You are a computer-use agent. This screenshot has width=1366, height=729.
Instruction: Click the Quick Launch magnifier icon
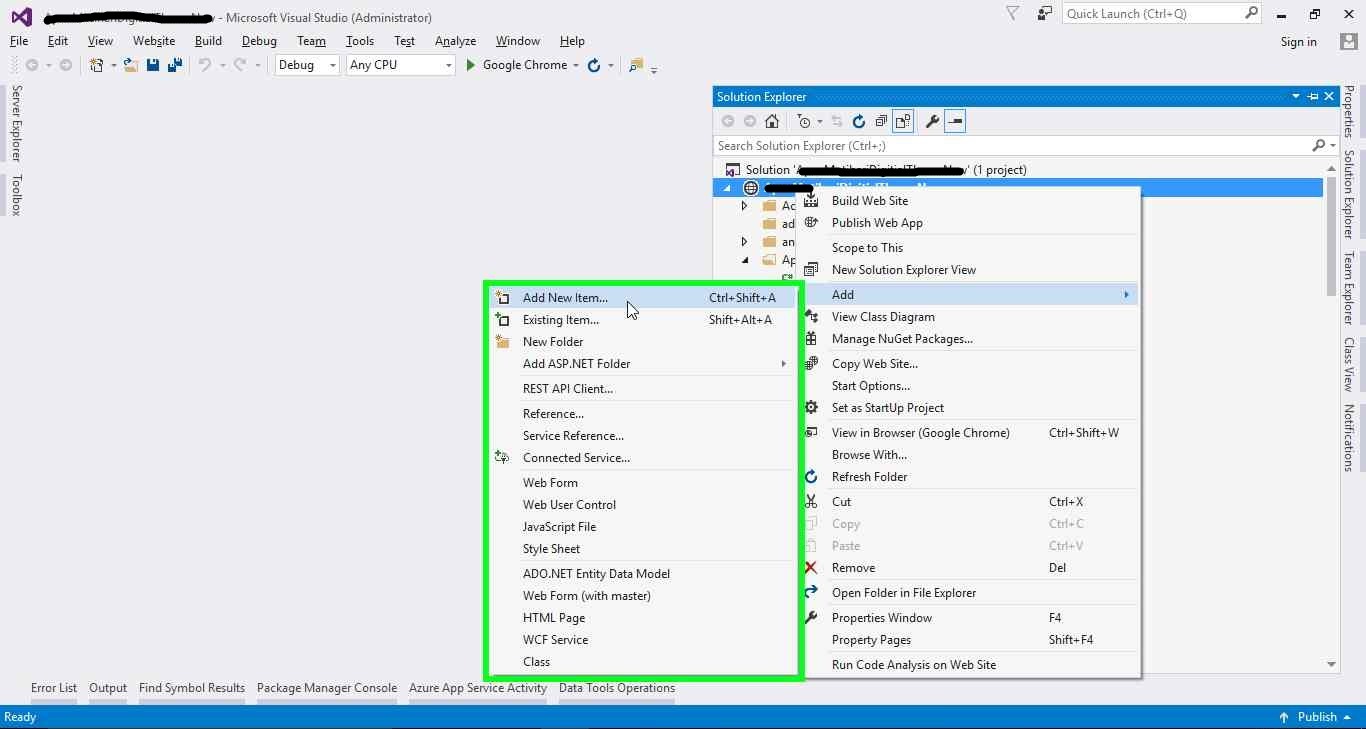coord(1251,13)
